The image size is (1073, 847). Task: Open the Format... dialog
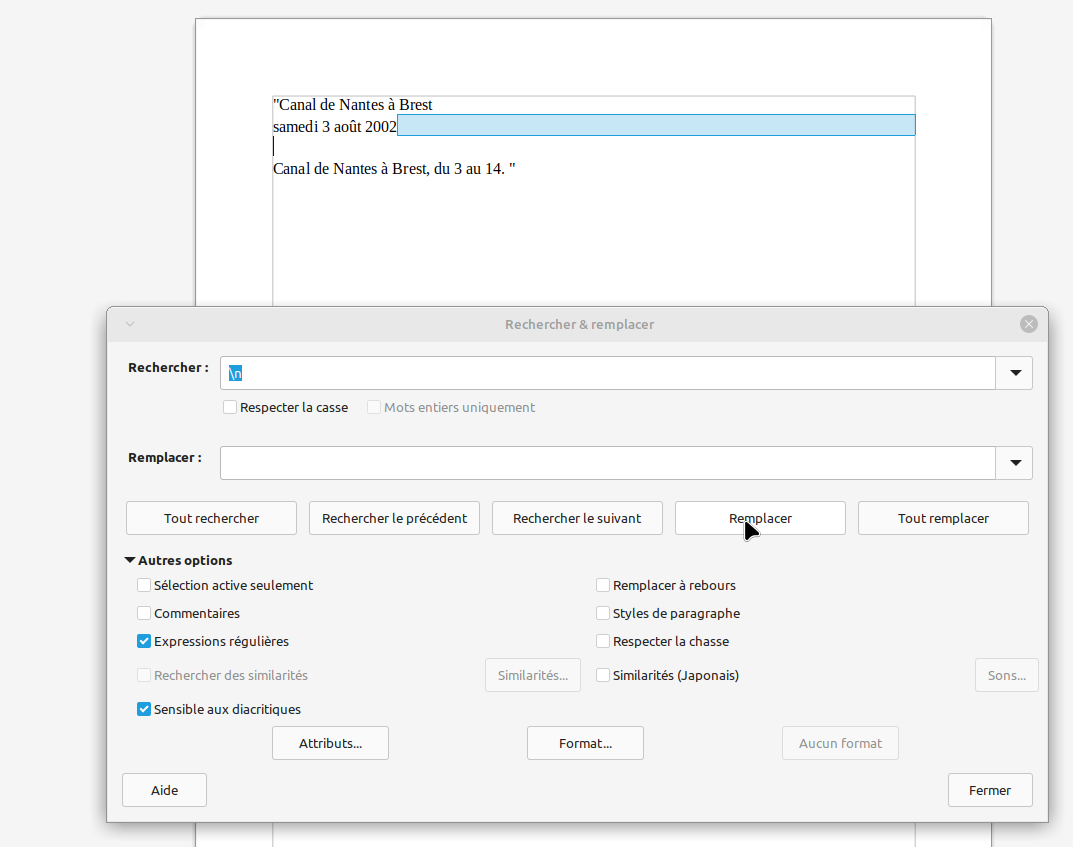click(585, 743)
